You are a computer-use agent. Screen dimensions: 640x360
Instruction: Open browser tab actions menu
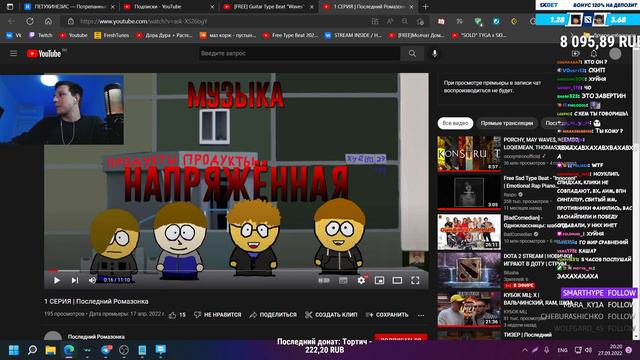pyautogui.click(x=10, y=7)
